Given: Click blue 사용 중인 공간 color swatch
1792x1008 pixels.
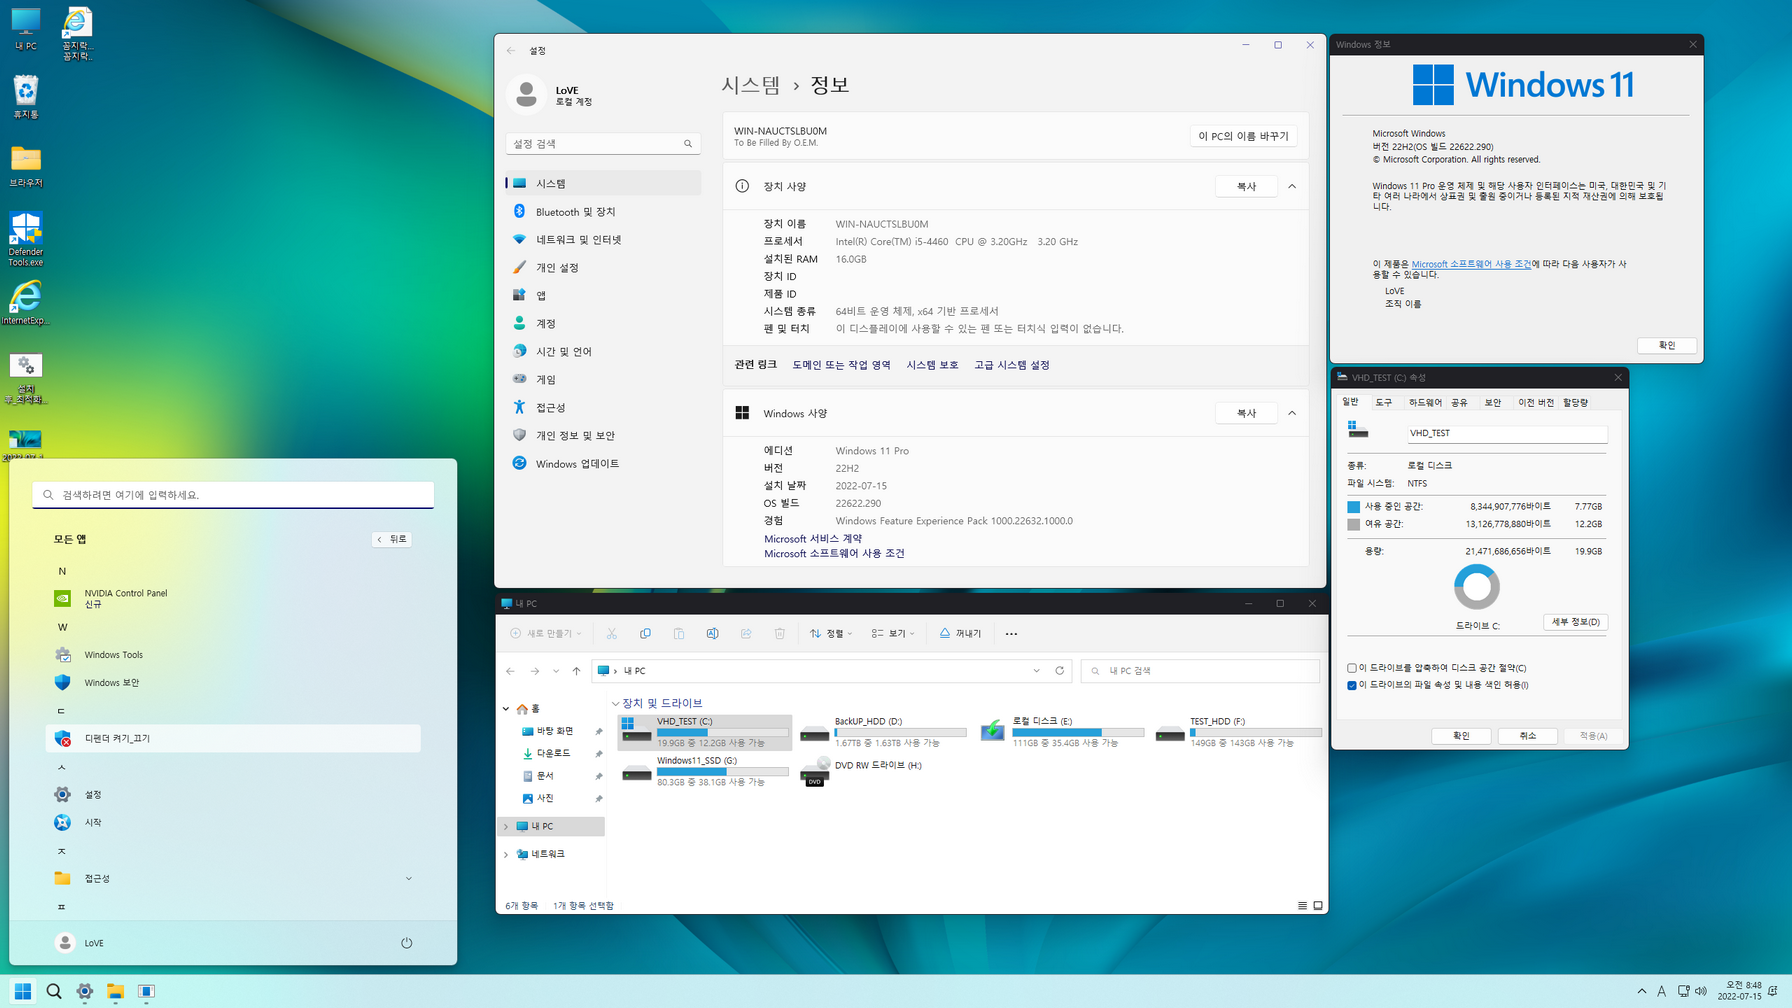Looking at the screenshot, I should click(x=1353, y=507).
